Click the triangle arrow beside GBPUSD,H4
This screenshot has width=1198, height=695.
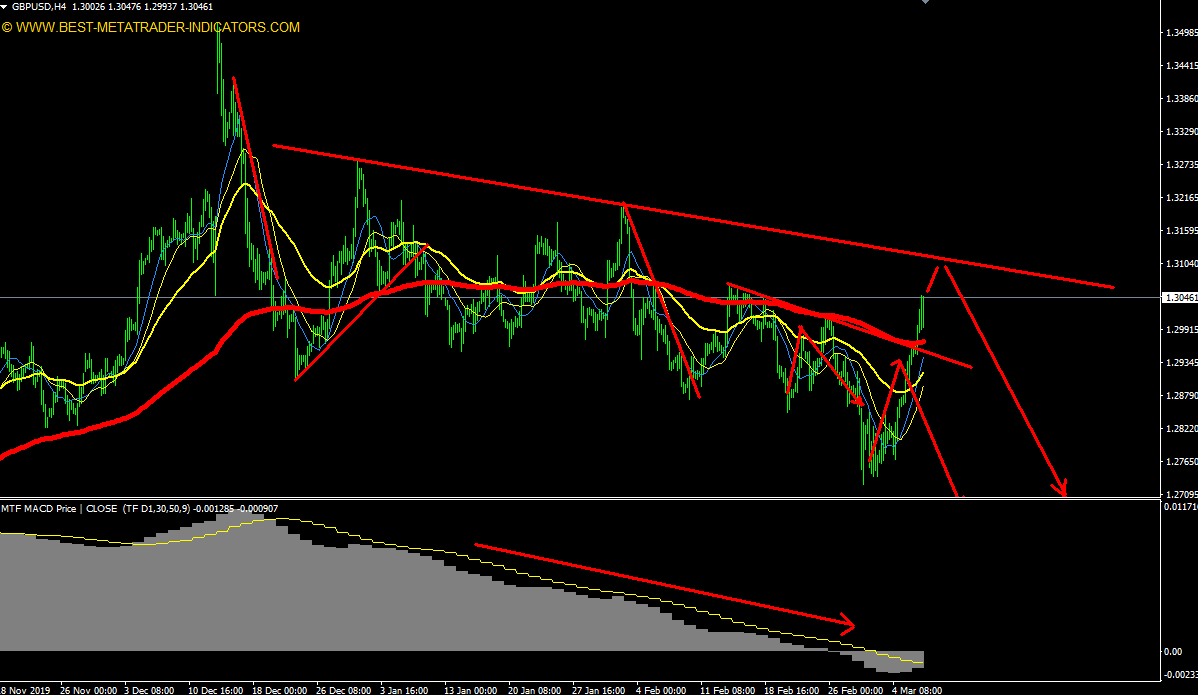[6, 8]
